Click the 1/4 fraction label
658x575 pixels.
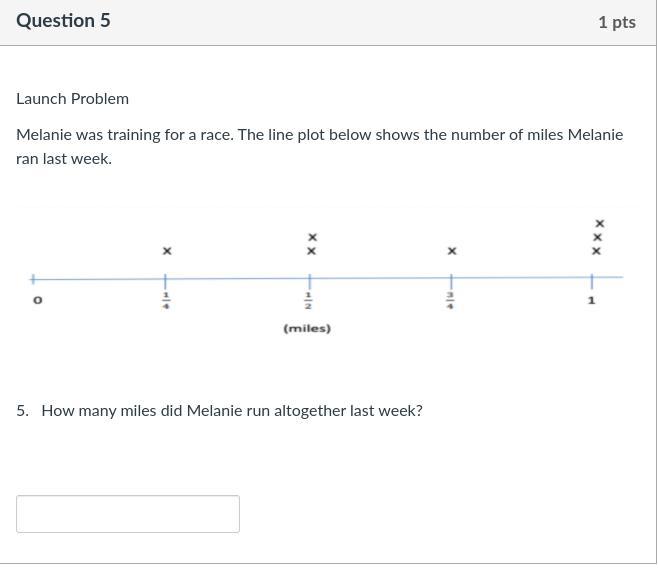[167, 300]
